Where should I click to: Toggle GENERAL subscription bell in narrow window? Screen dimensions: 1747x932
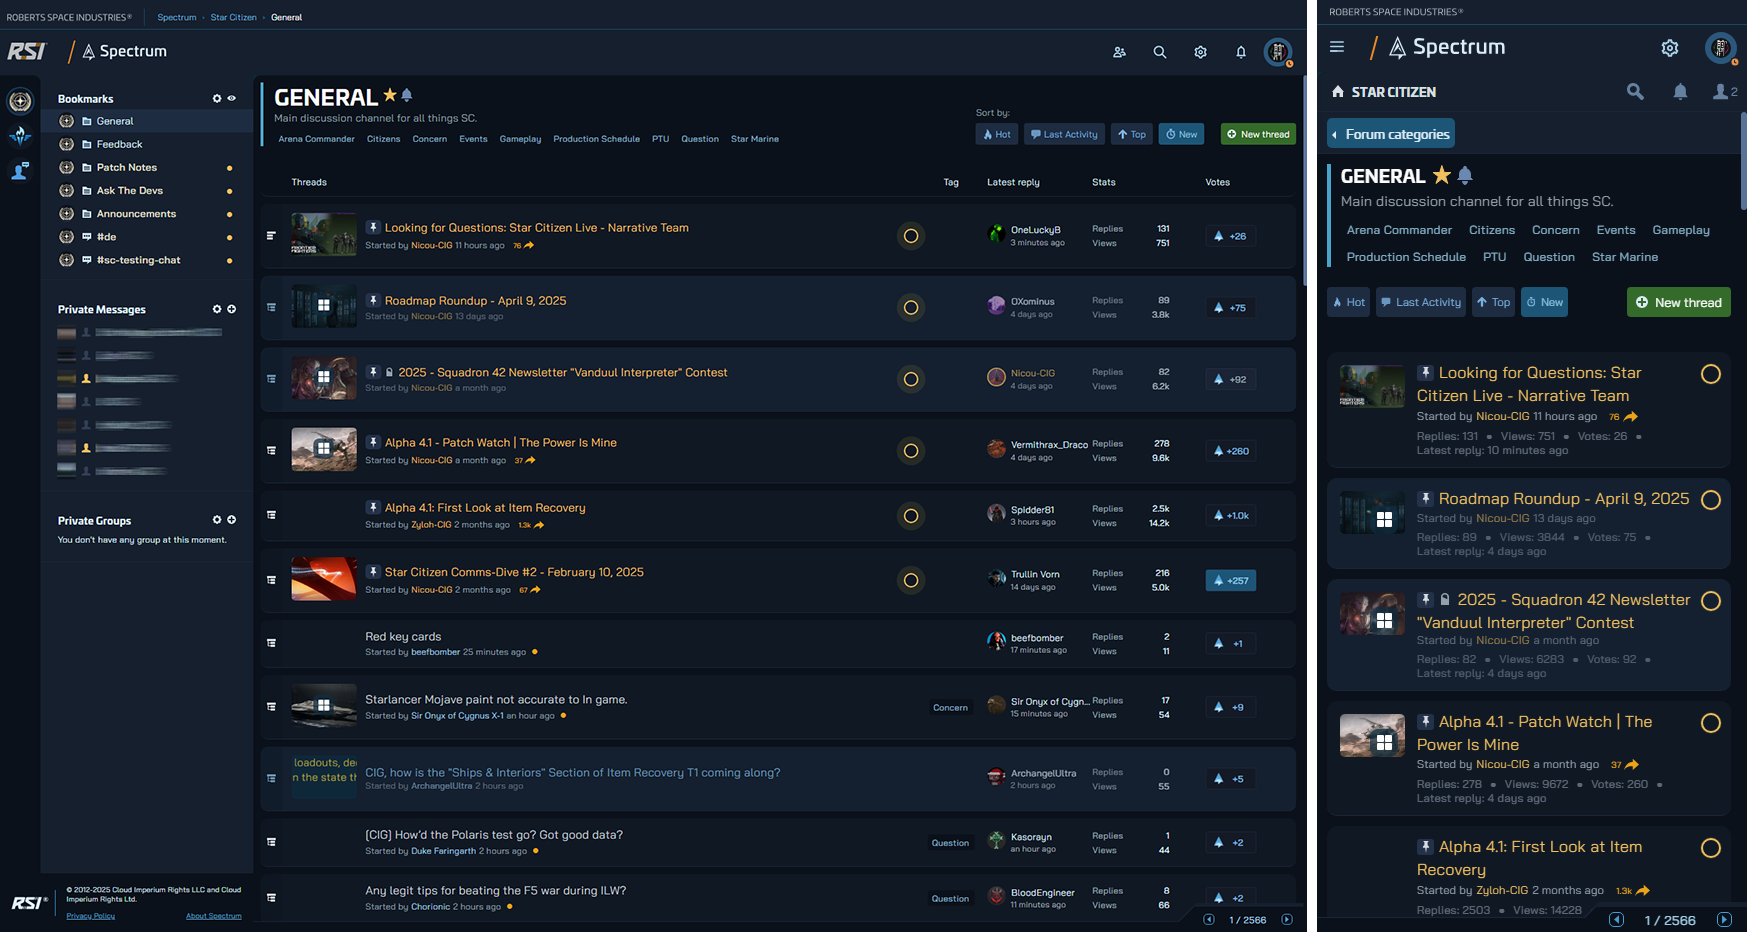(x=1465, y=175)
